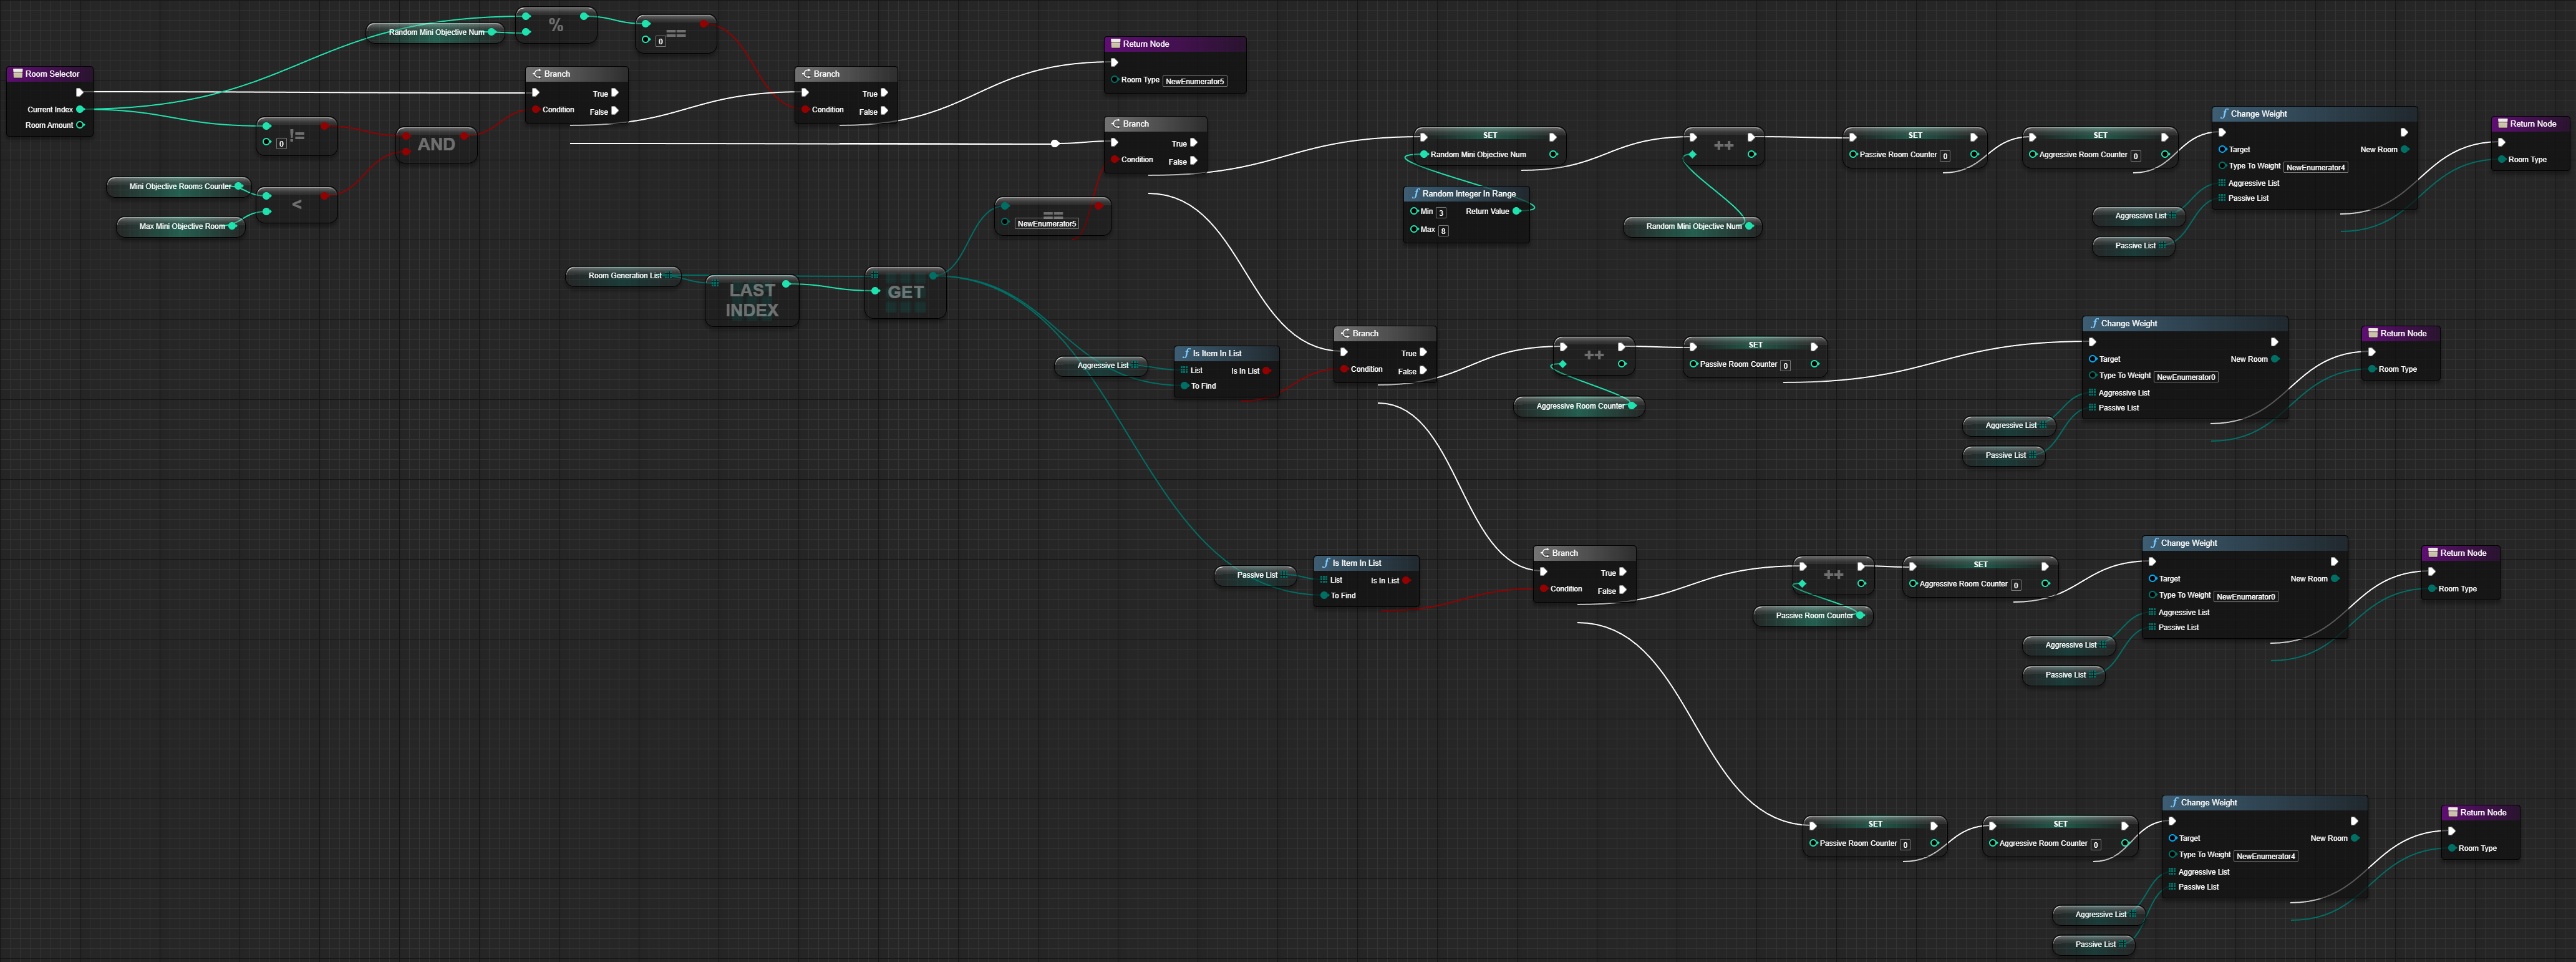Open the NewEnumerator5 dropdown on the enum equals node
This screenshot has height=962, width=2576.
pos(1046,224)
